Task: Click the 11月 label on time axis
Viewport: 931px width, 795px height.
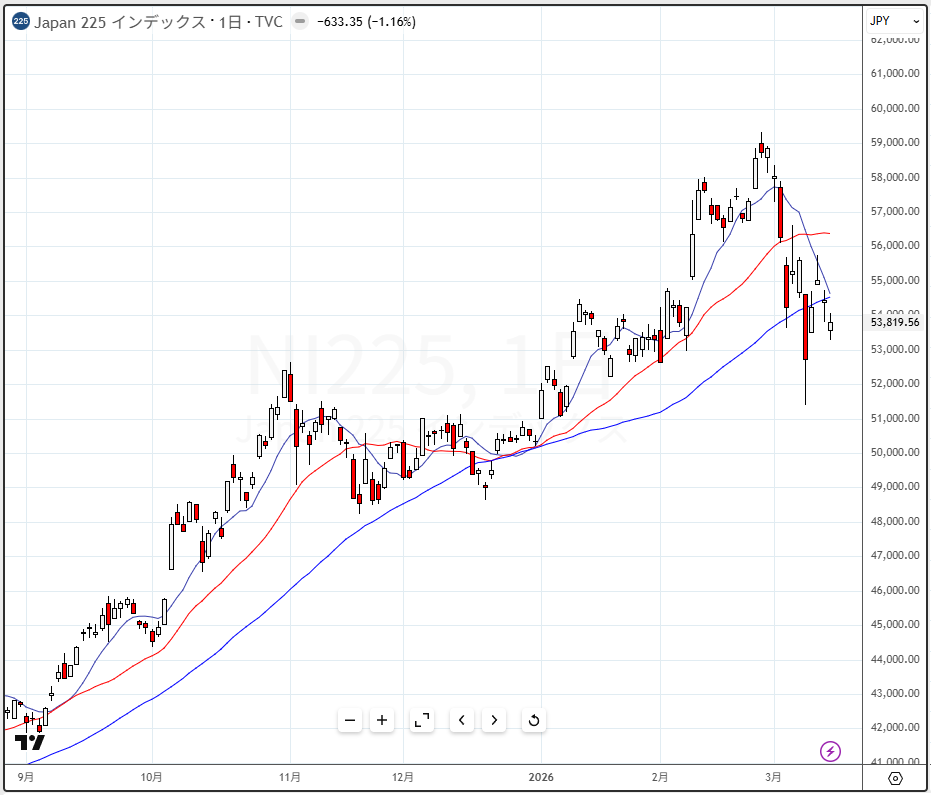Action: coord(289,777)
